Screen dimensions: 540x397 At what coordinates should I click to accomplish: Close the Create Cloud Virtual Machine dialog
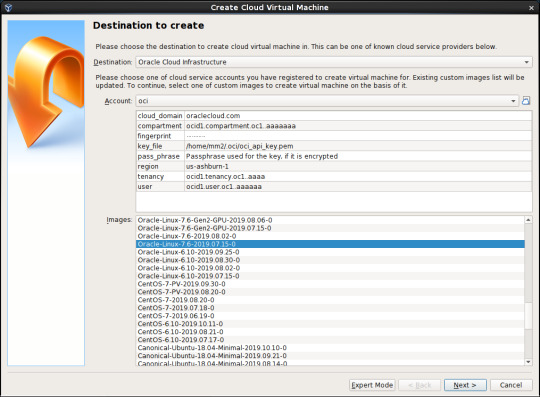point(531,8)
